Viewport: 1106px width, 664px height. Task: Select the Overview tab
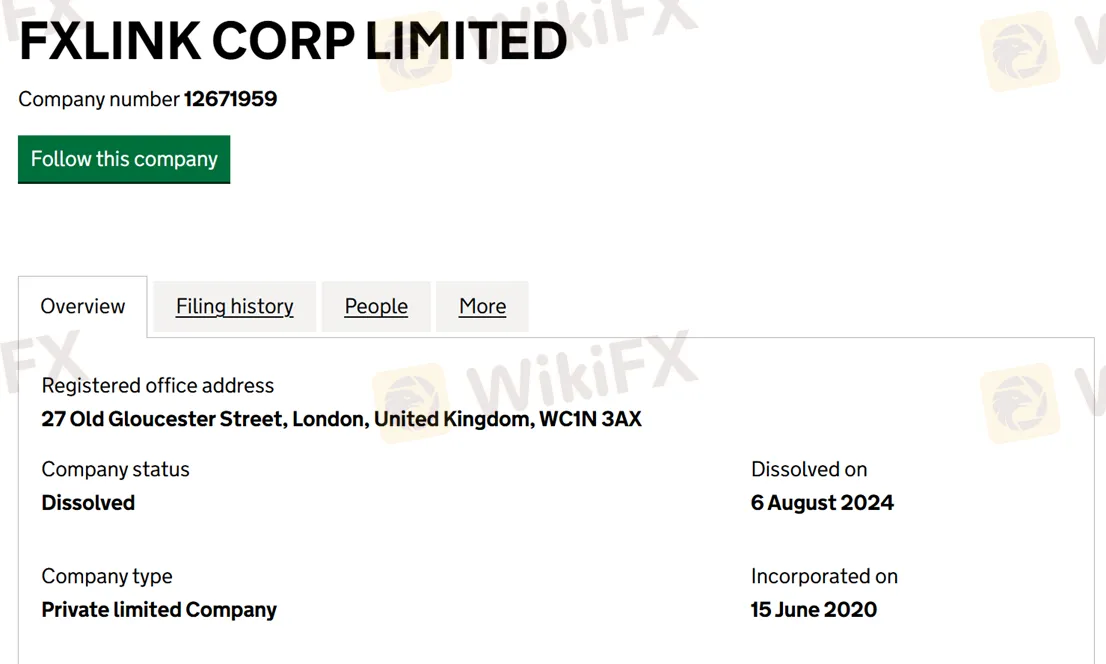point(83,306)
